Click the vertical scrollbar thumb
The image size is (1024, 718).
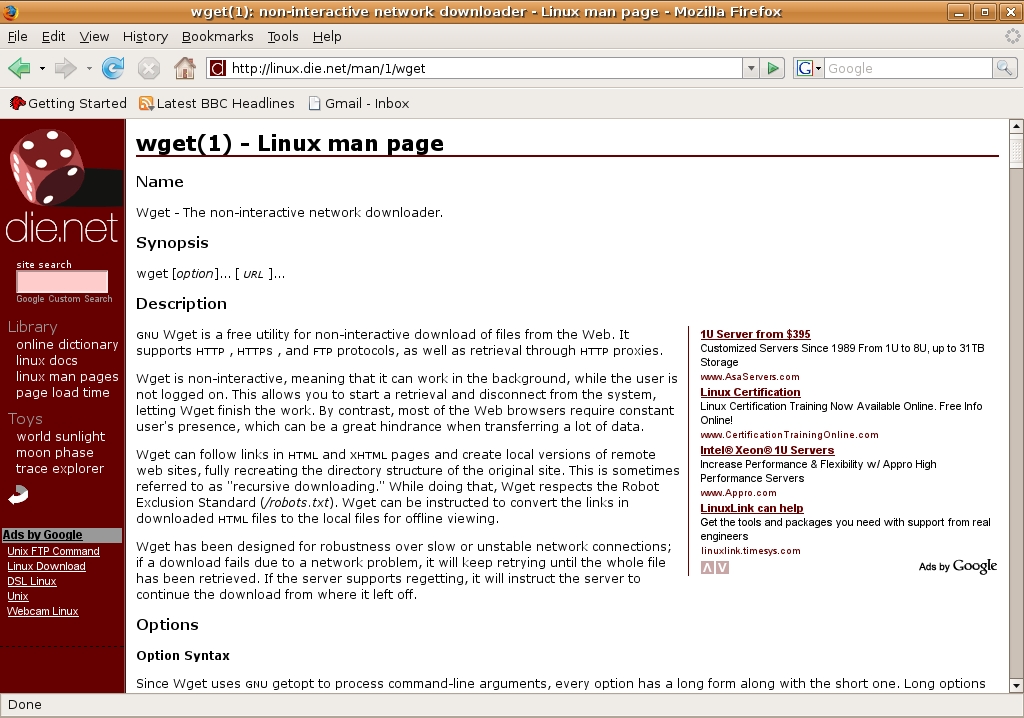click(1016, 150)
